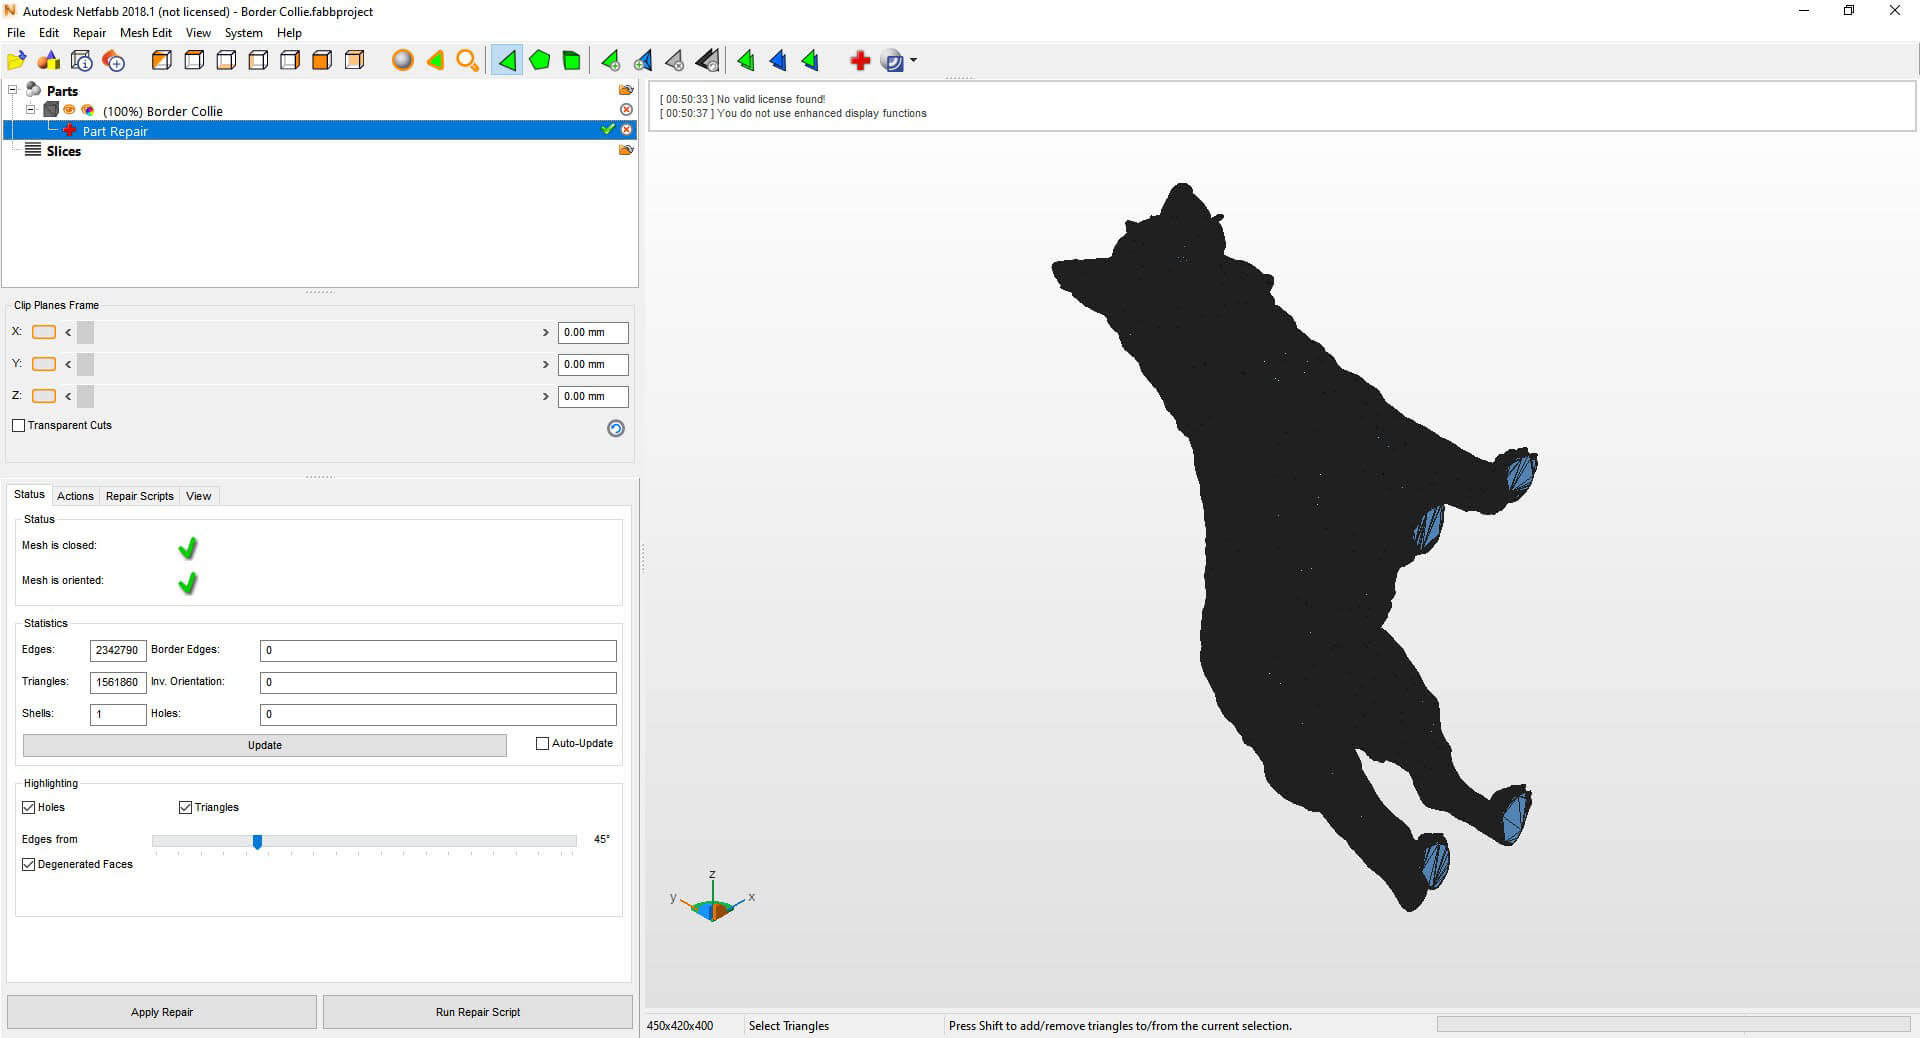Screen dimensions: 1920x1038
Task: Click the magnifier zoom icon
Action: (467, 61)
